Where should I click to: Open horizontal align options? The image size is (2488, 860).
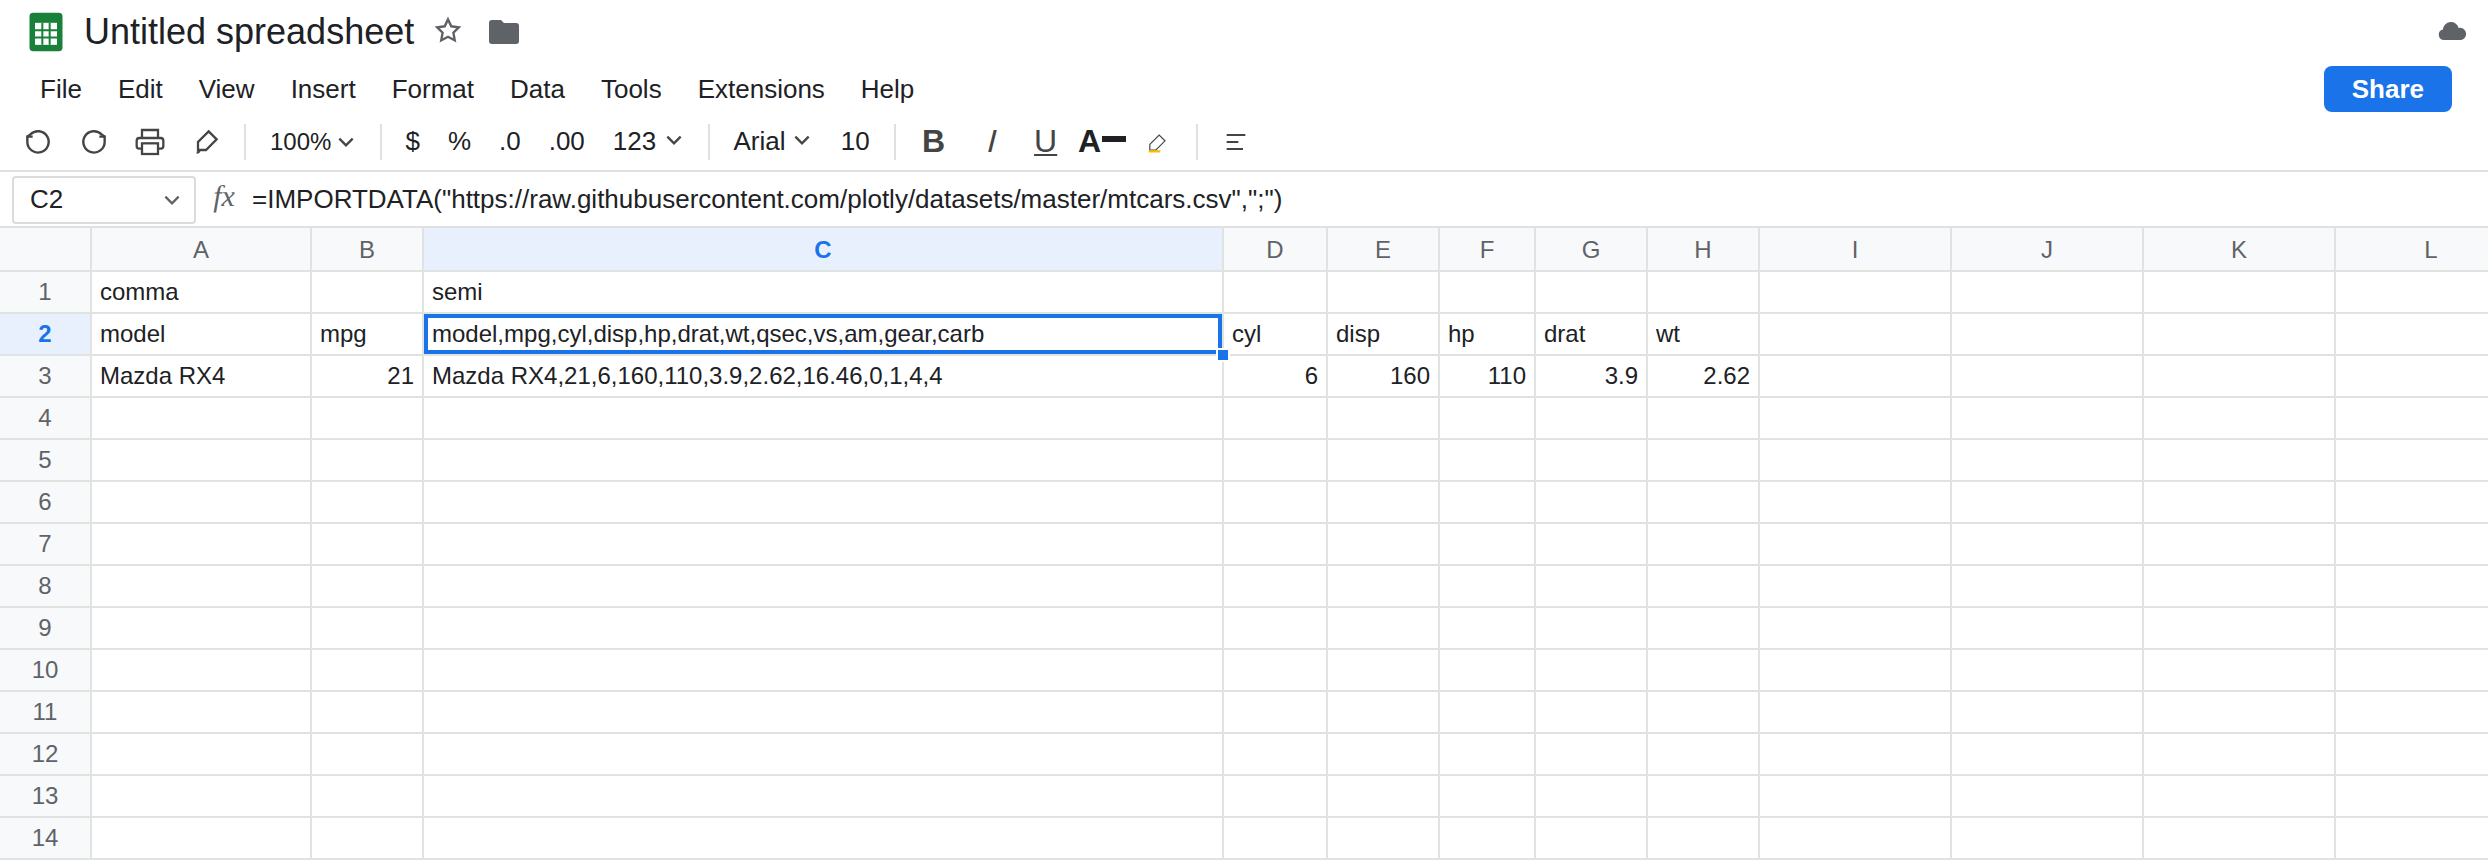click(x=1235, y=142)
